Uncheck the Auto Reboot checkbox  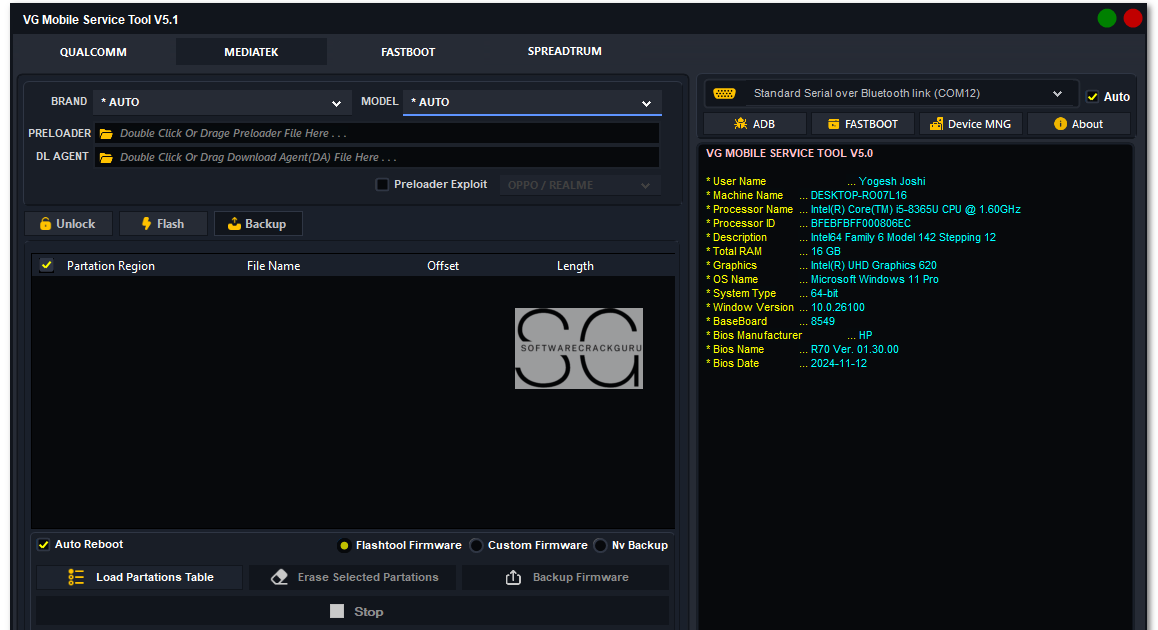pos(44,544)
